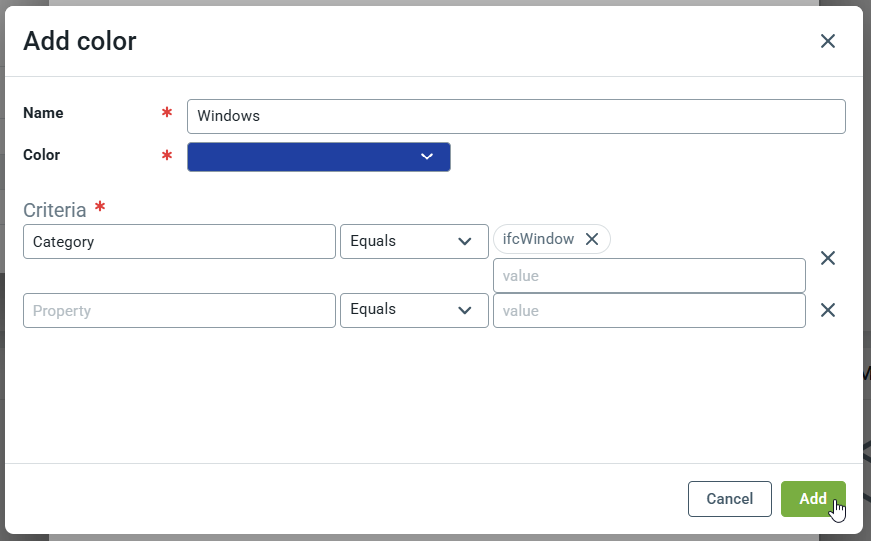Click the Criteria section heading
This screenshot has height=541, width=871.
pyautogui.click(x=55, y=210)
